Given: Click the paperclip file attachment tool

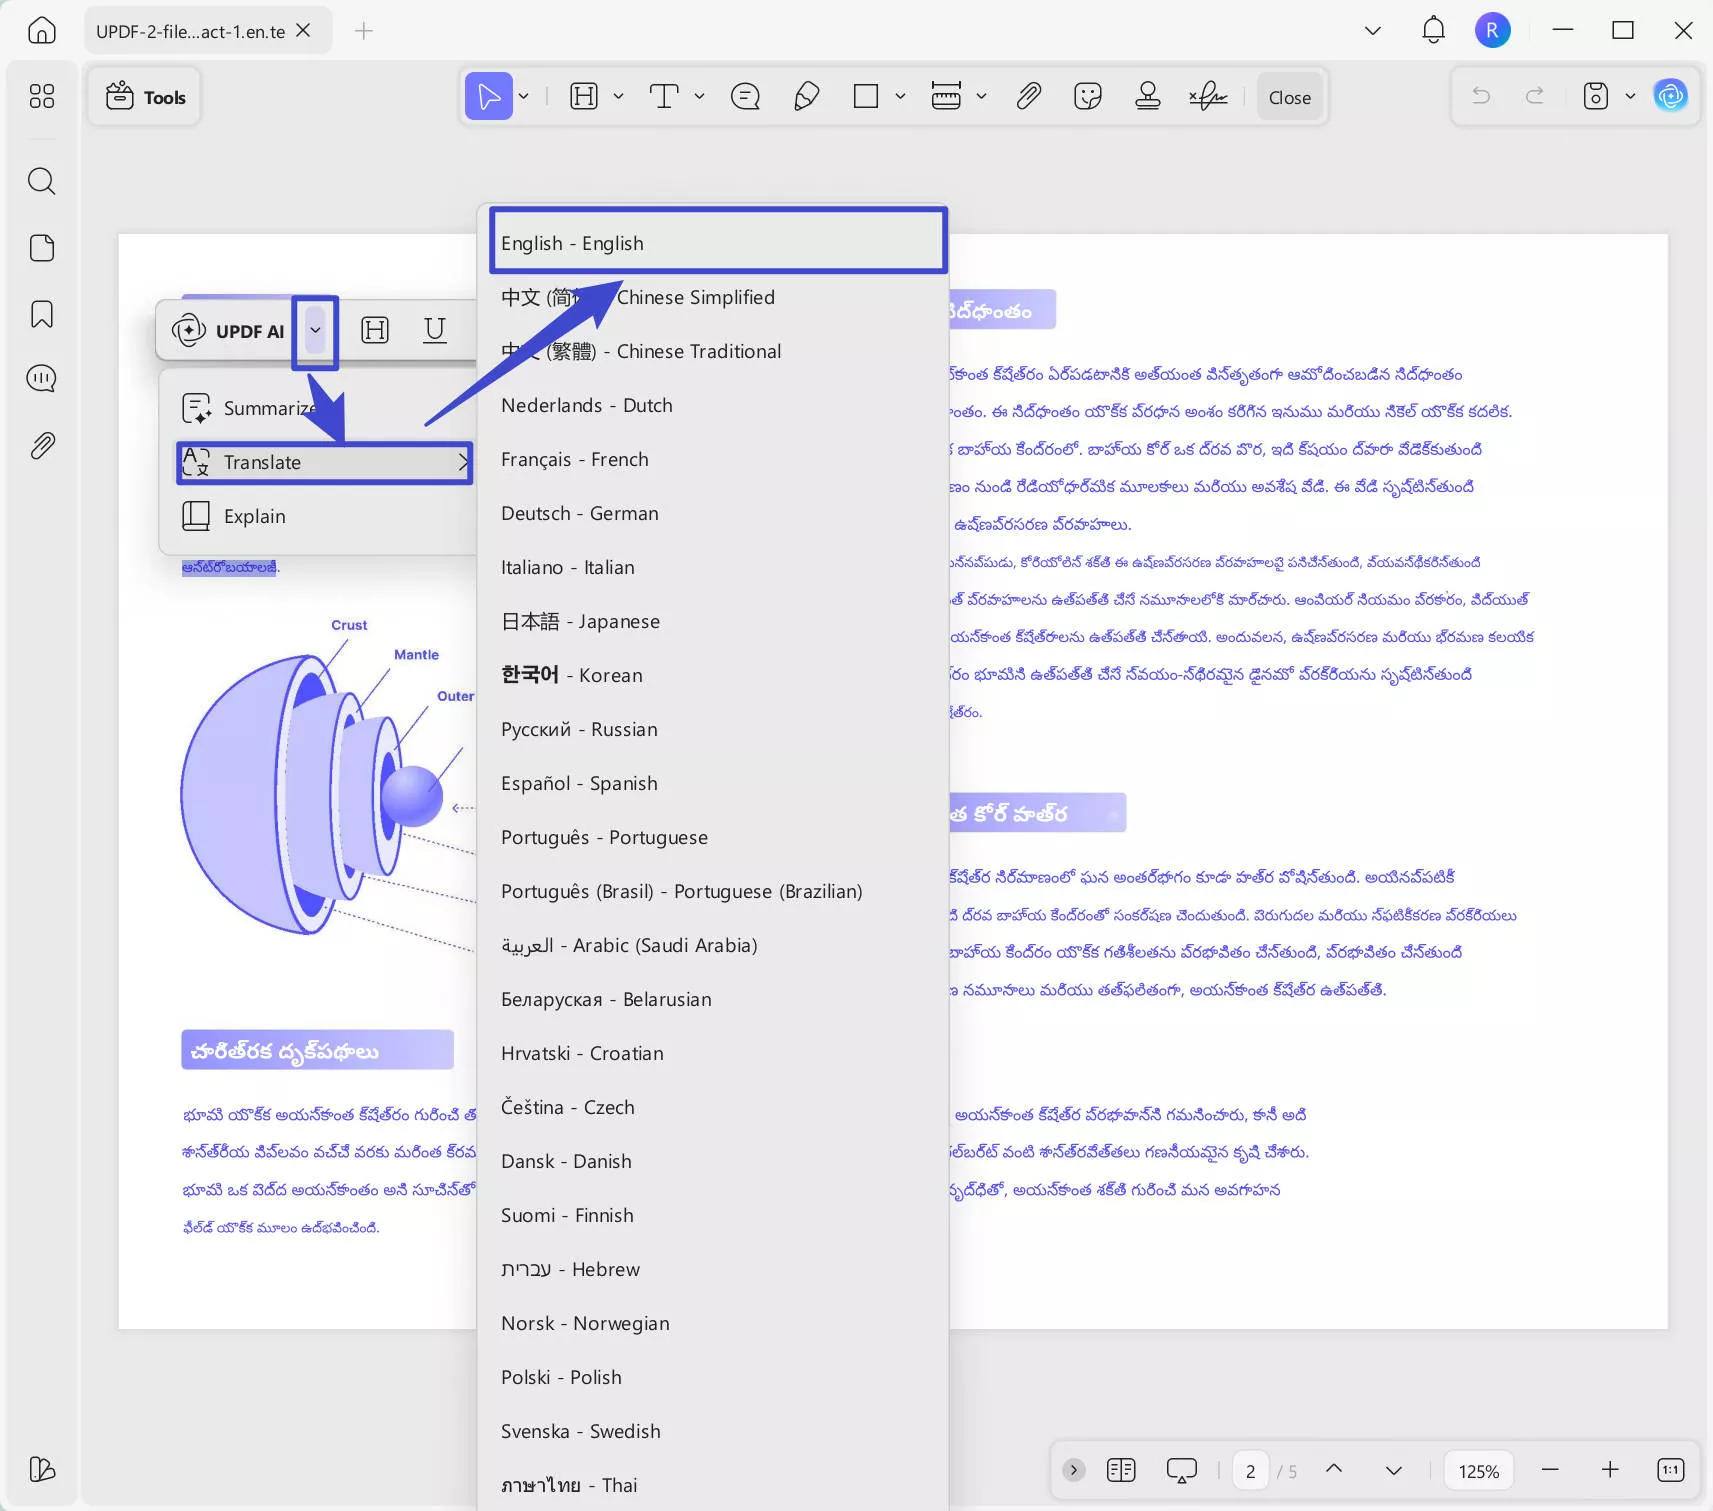Looking at the screenshot, I should point(1027,96).
